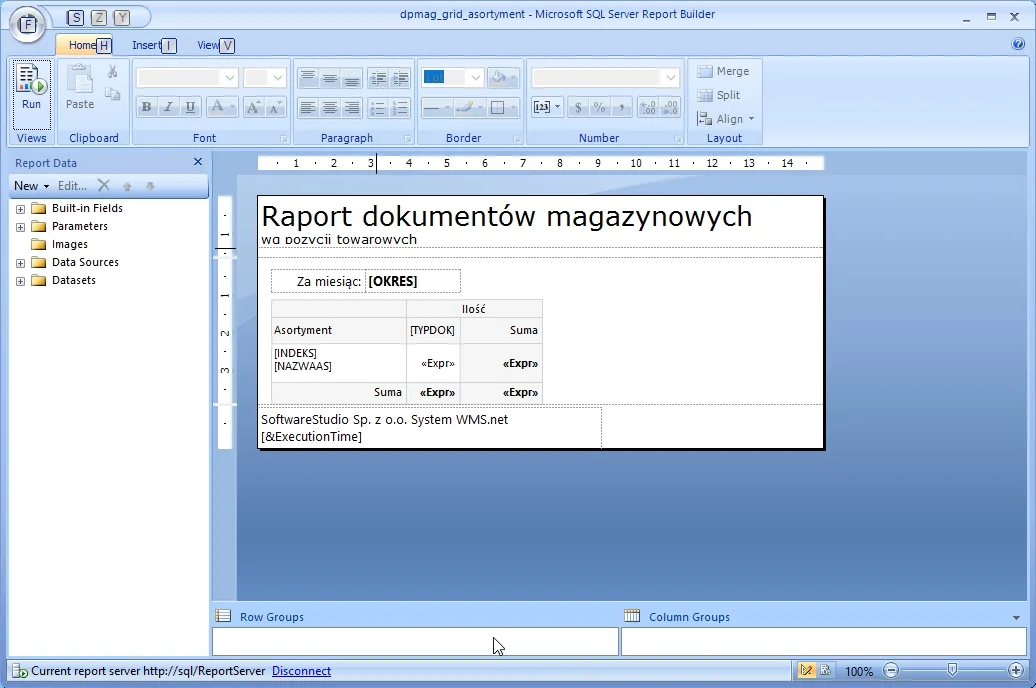Align text right
1036x688 pixels.
(x=352, y=107)
